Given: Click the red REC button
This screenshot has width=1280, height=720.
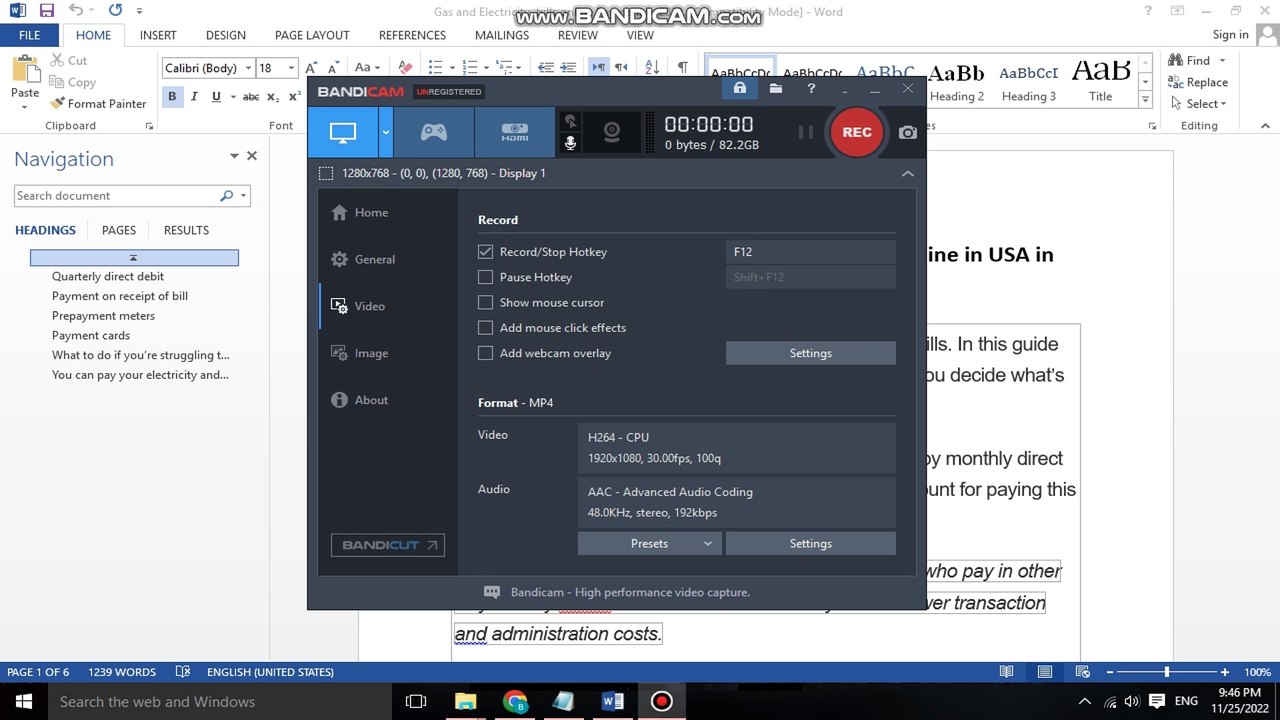Looking at the screenshot, I should [x=856, y=131].
